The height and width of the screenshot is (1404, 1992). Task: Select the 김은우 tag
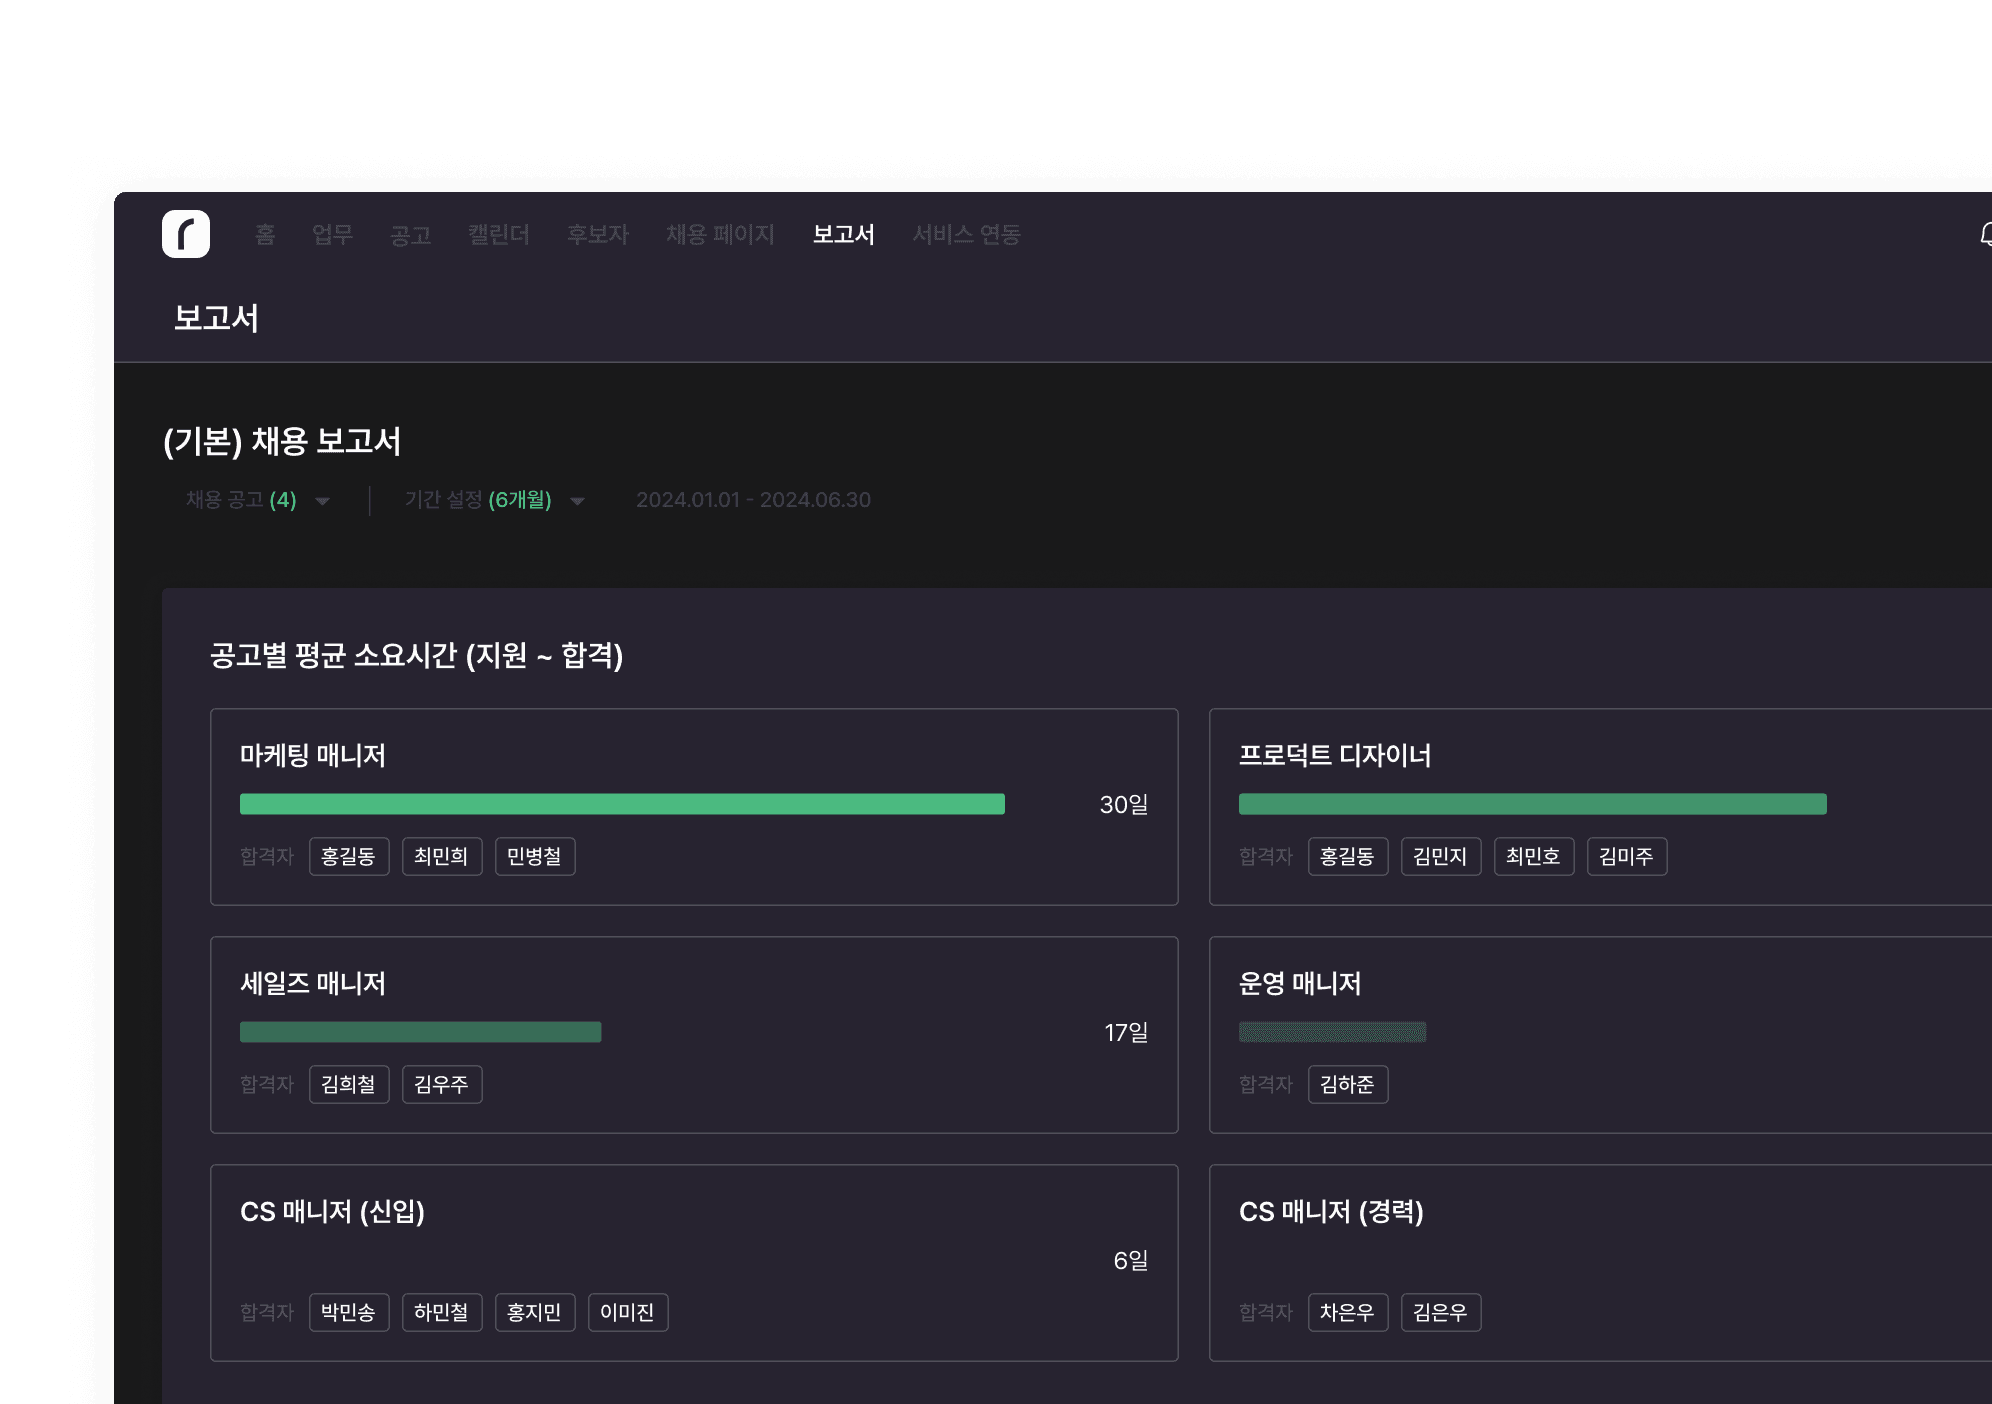pos(1441,1312)
